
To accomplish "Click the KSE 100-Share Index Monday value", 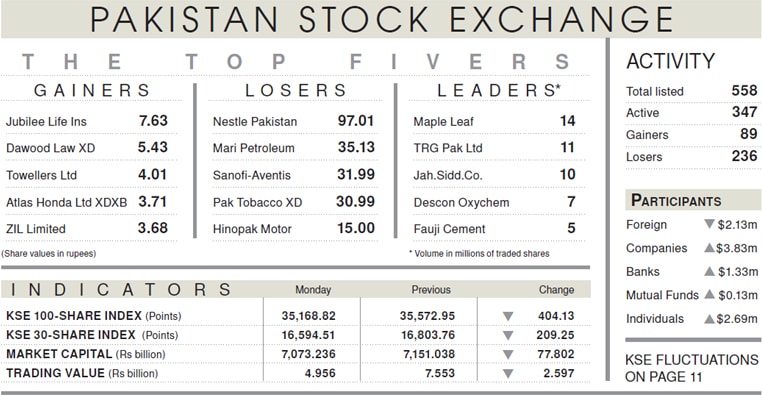I will tap(309, 316).
